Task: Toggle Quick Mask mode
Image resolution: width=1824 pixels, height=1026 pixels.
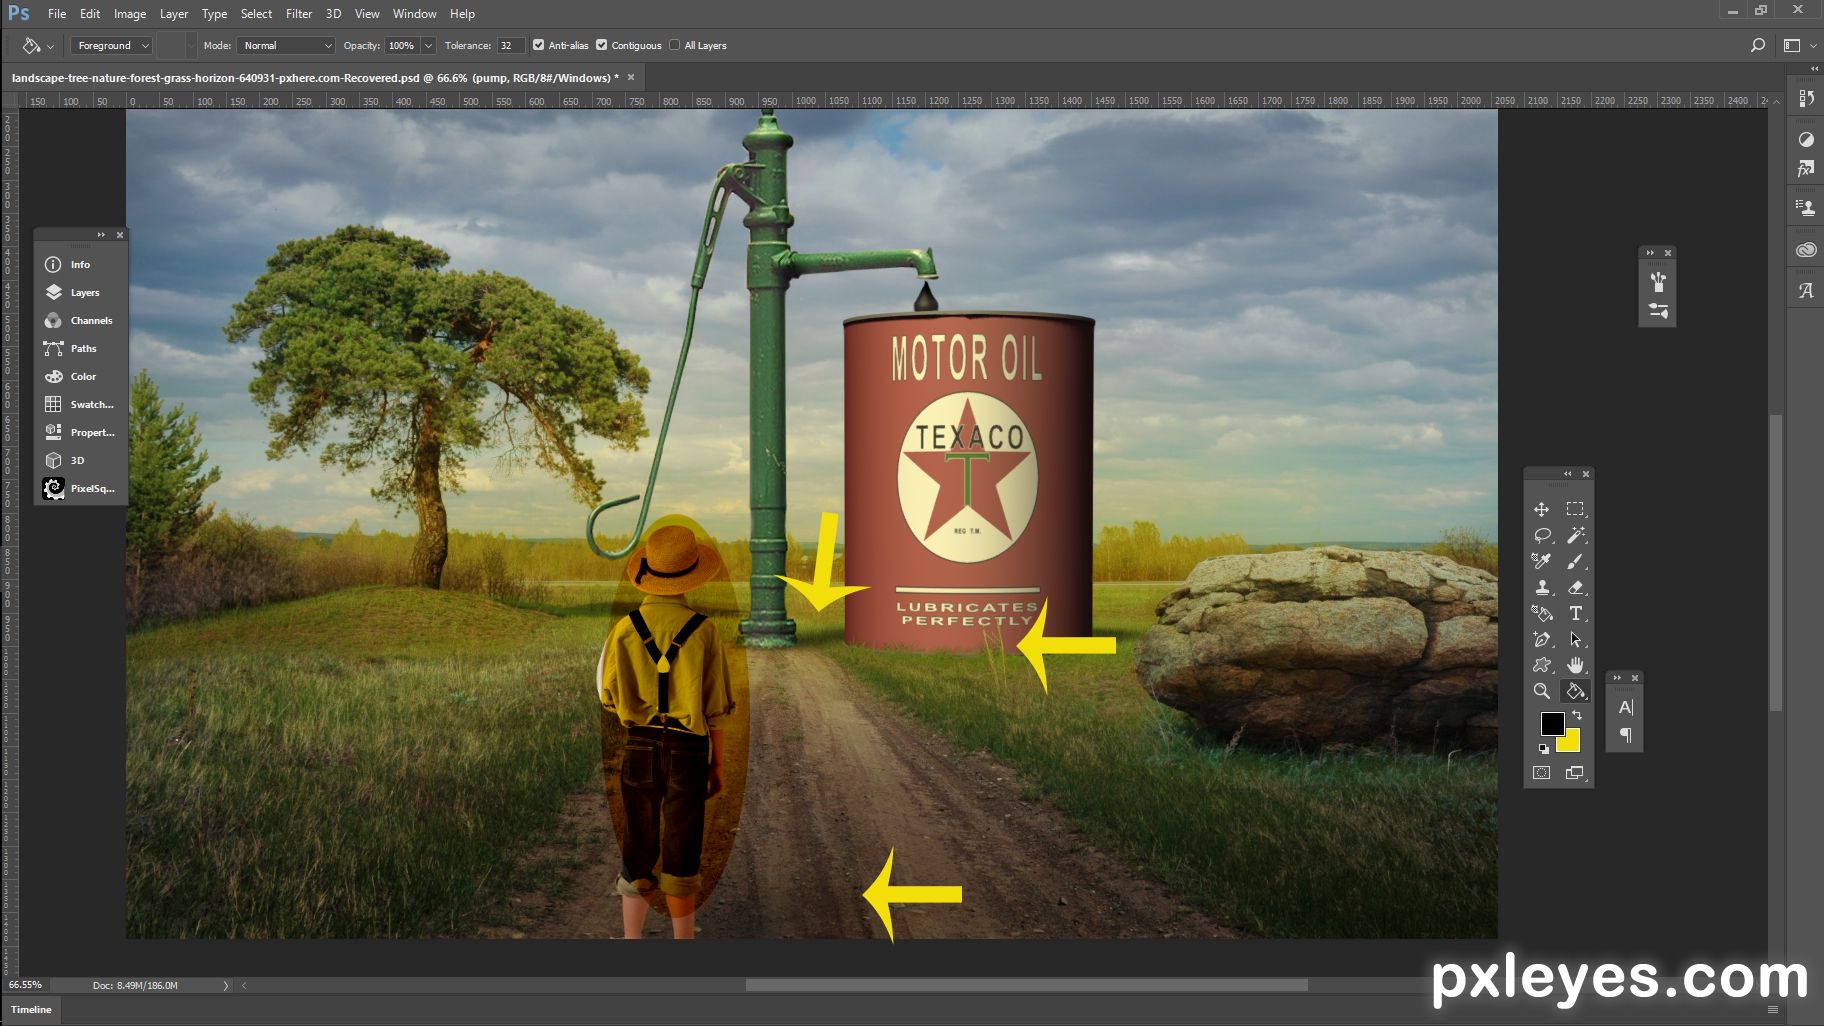Action: pyautogui.click(x=1541, y=773)
